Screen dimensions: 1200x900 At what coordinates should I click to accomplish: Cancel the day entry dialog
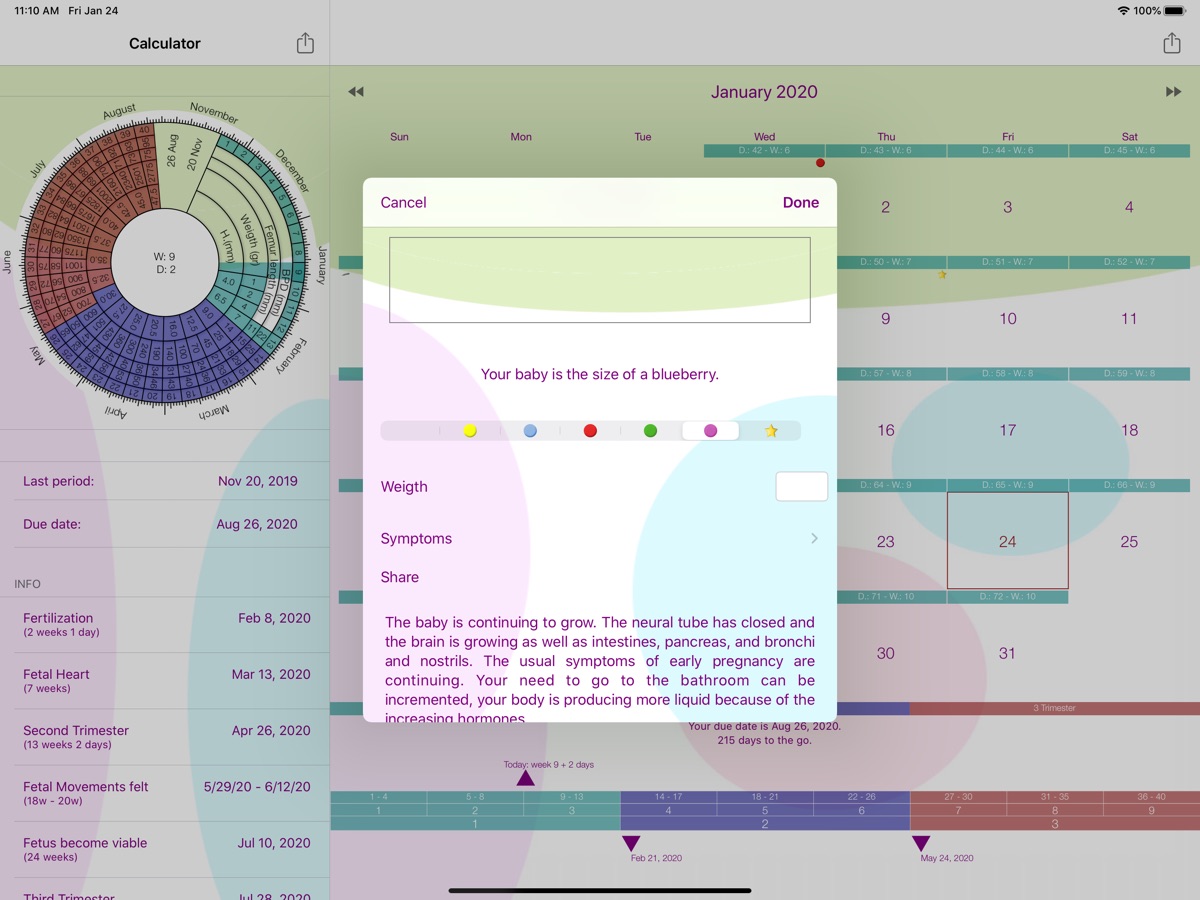[403, 203]
